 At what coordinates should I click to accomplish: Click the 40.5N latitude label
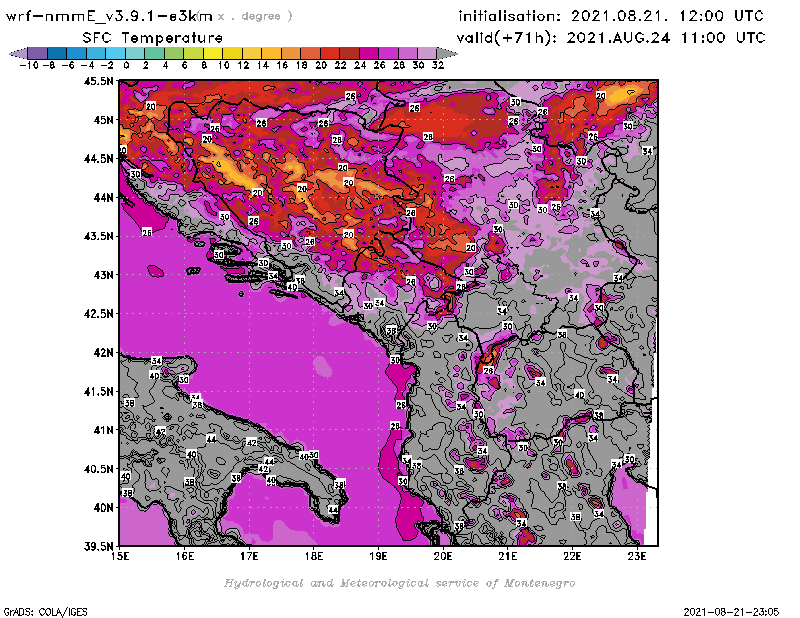click(x=99, y=469)
